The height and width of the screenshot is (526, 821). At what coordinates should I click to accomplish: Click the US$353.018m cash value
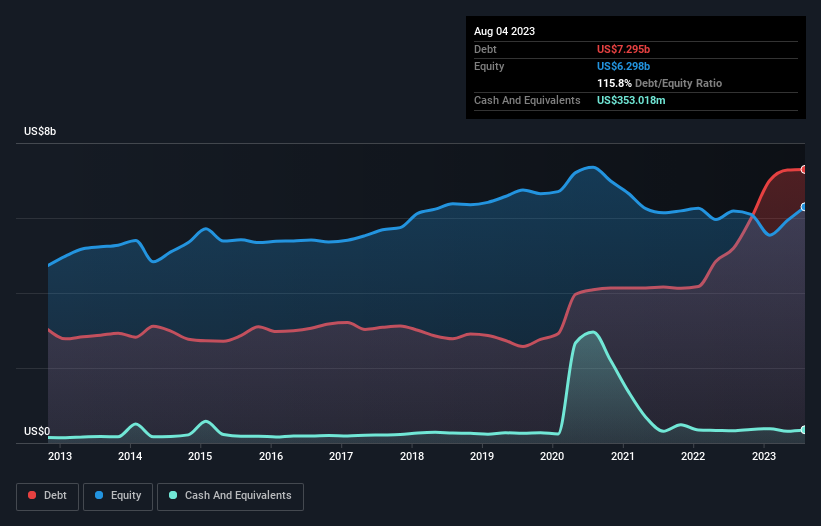[631, 100]
